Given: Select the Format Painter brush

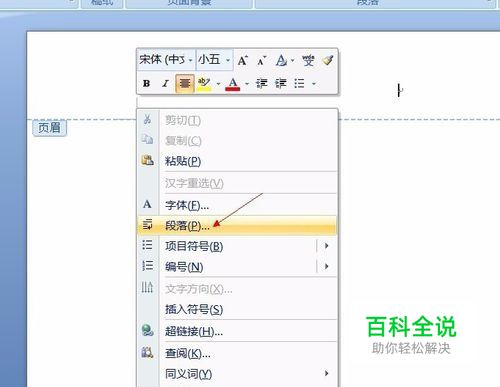Looking at the screenshot, I should pyautogui.click(x=328, y=60).
